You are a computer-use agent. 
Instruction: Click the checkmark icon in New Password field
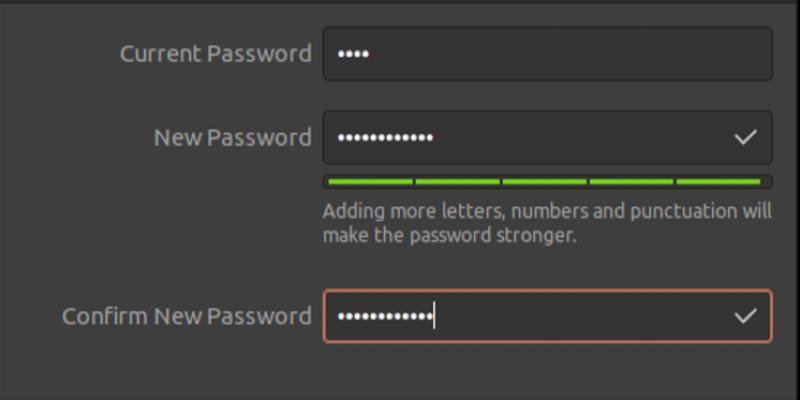745,137
